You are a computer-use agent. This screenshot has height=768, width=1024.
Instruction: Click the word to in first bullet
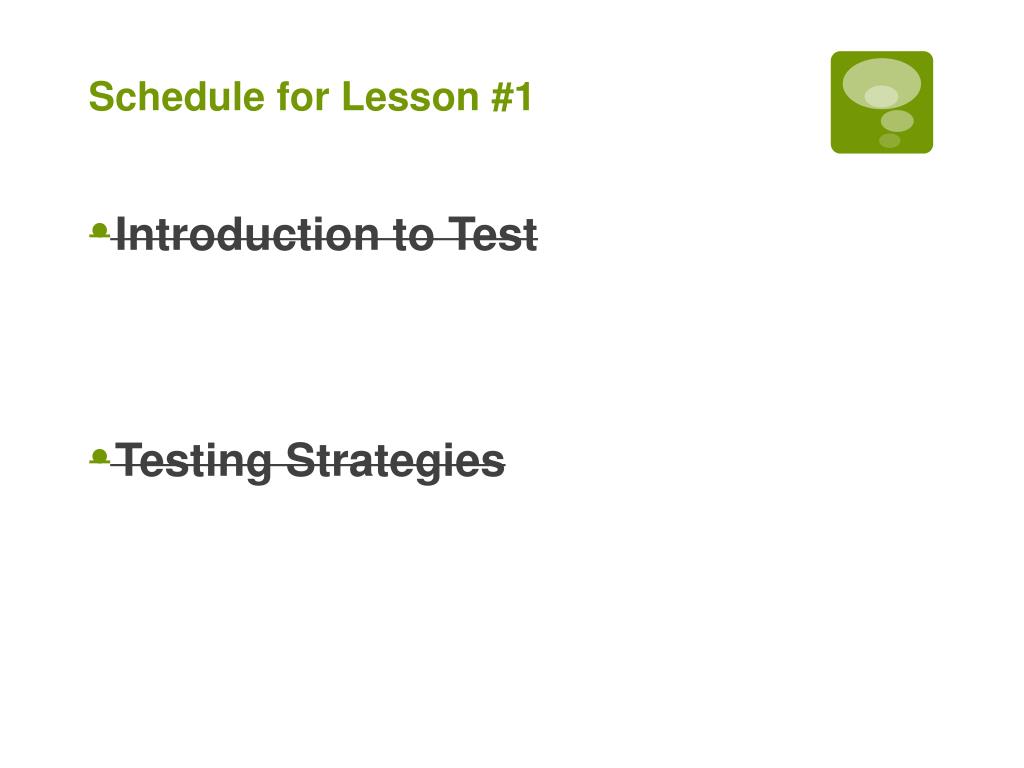tap(413, 236)
